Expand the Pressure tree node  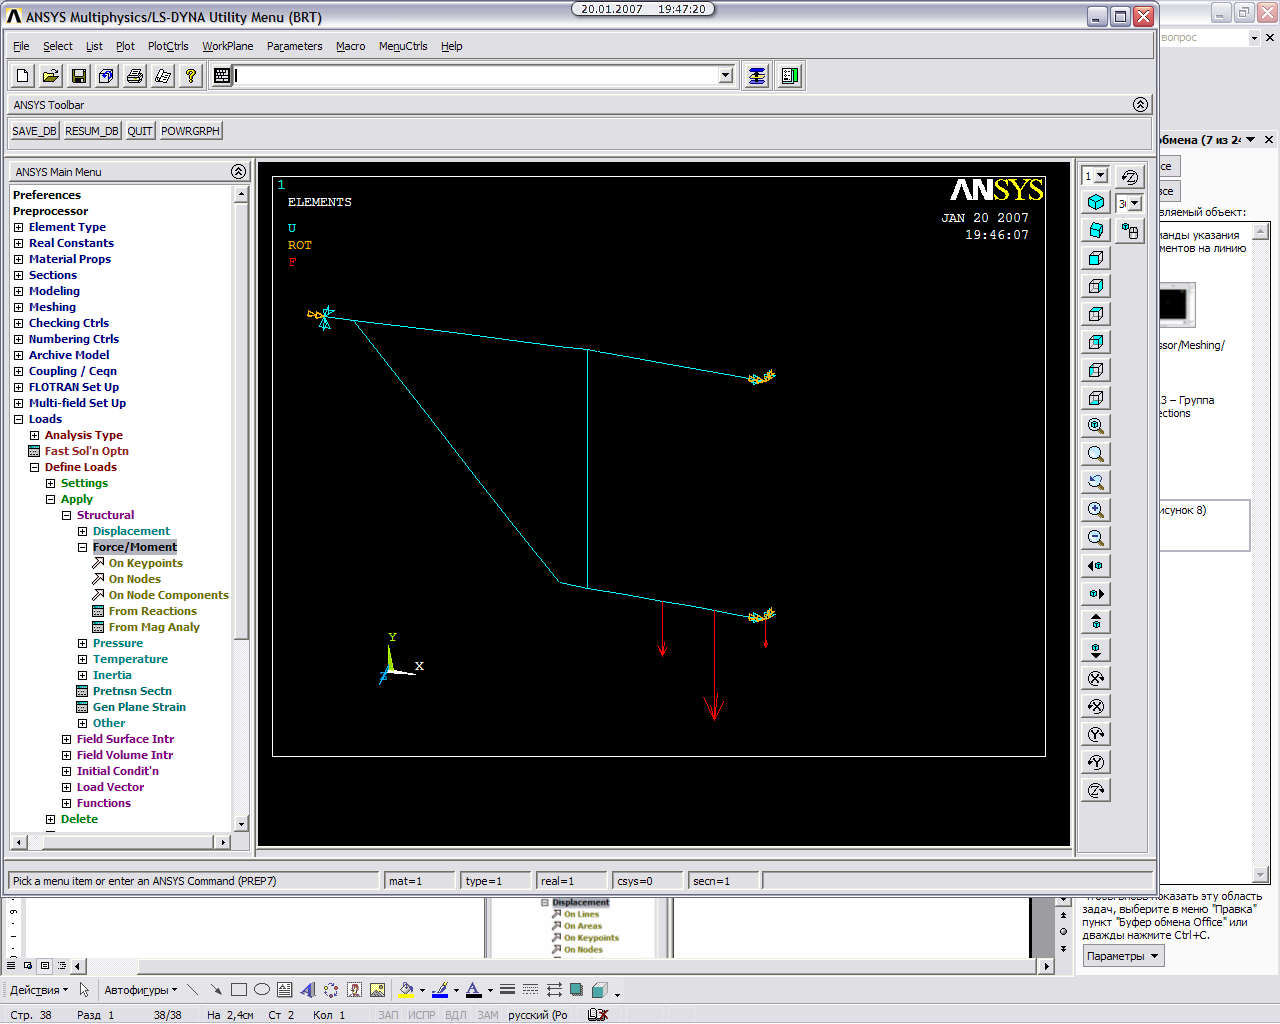click(82, 643)
